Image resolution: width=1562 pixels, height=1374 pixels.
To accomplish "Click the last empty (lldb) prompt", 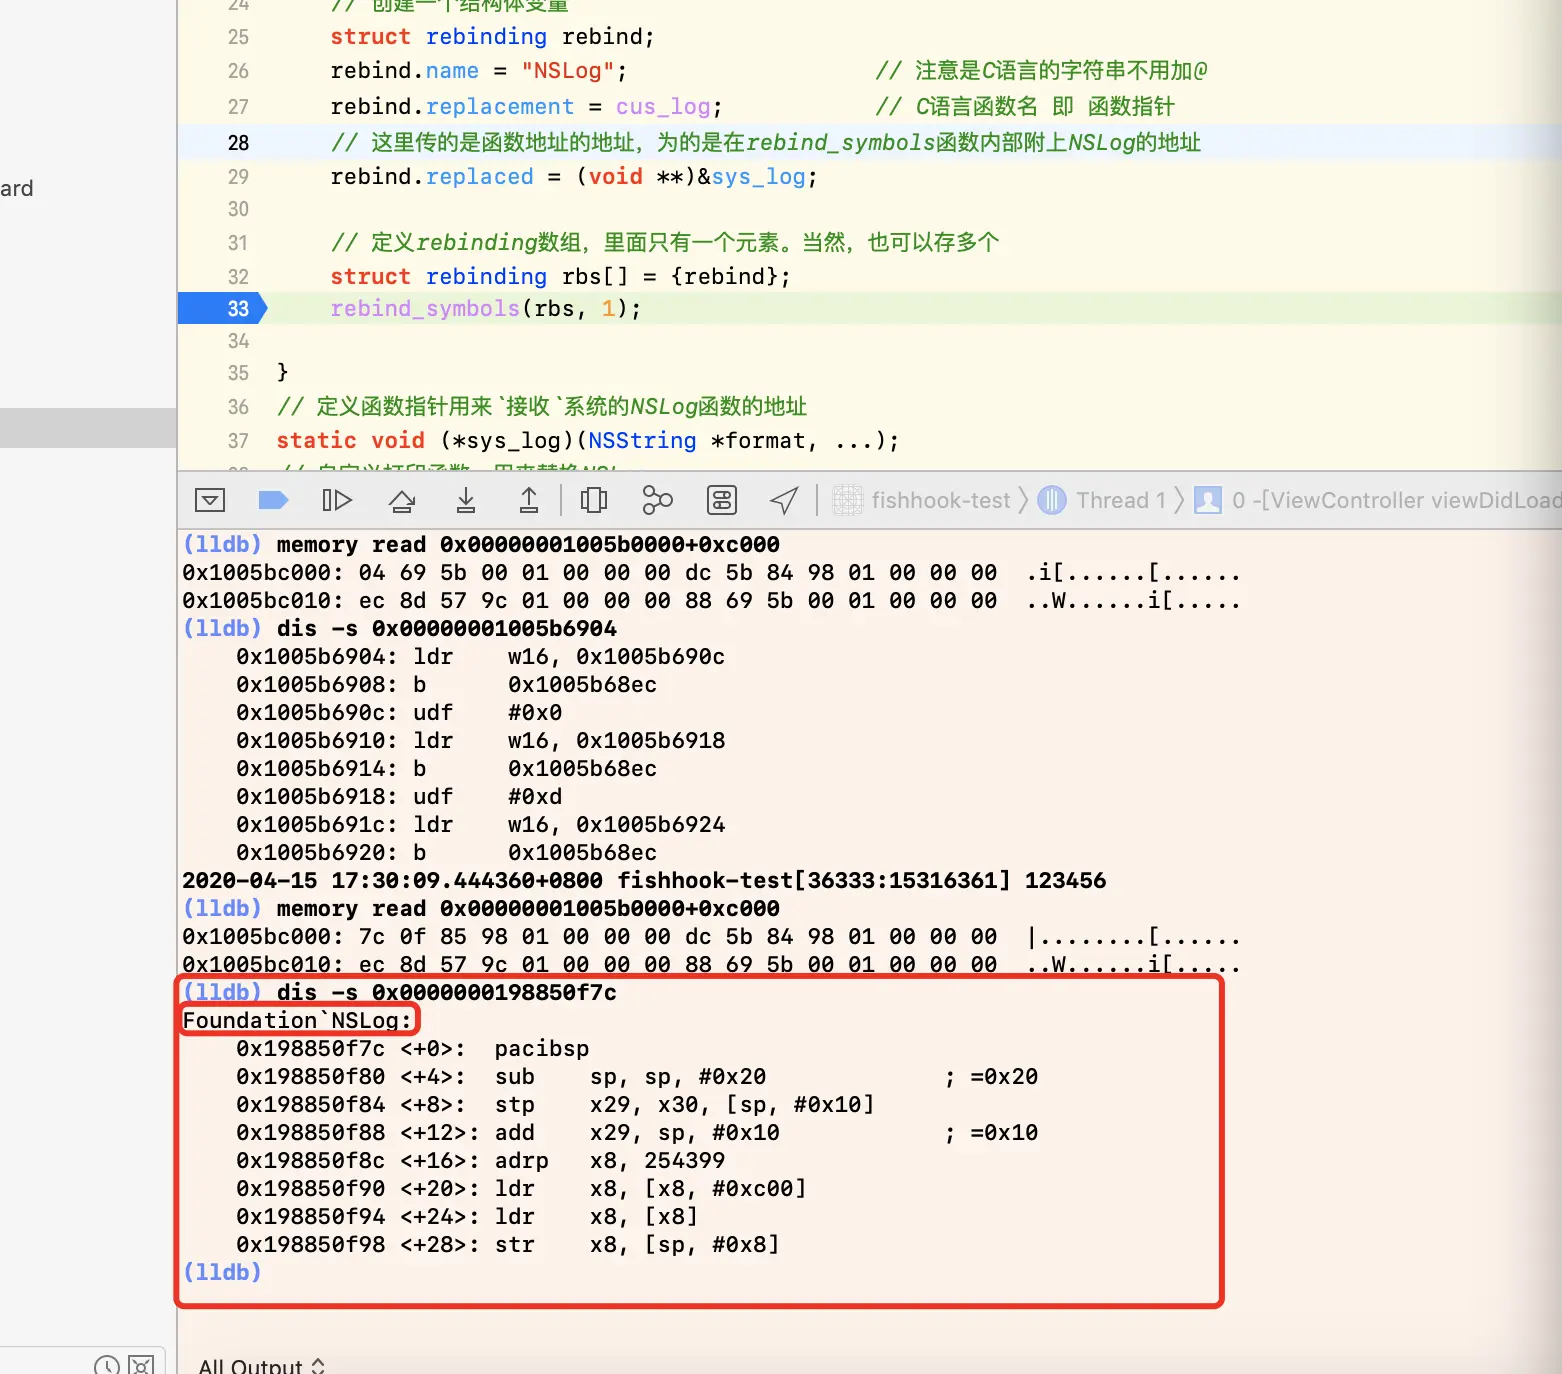I will tap(222, 1272).
